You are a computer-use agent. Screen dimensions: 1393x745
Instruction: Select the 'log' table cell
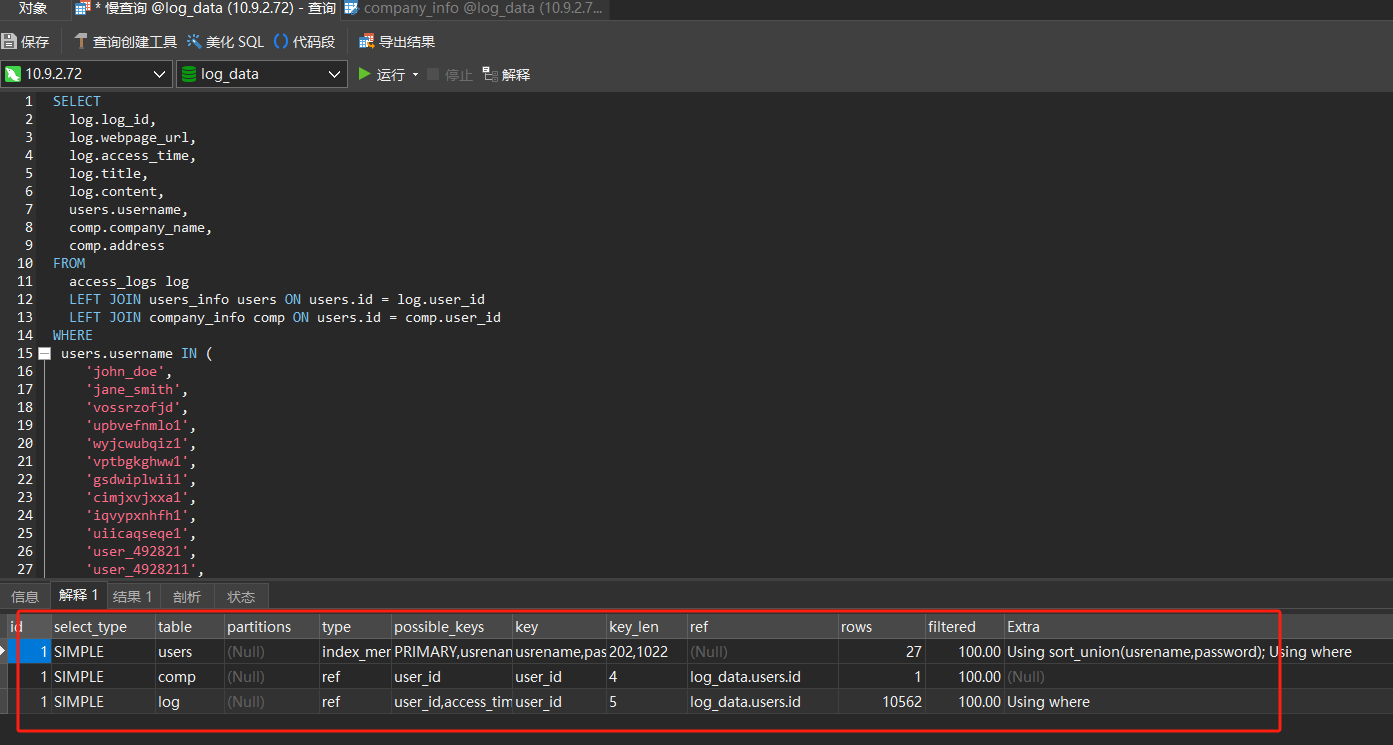click(189, 702)
